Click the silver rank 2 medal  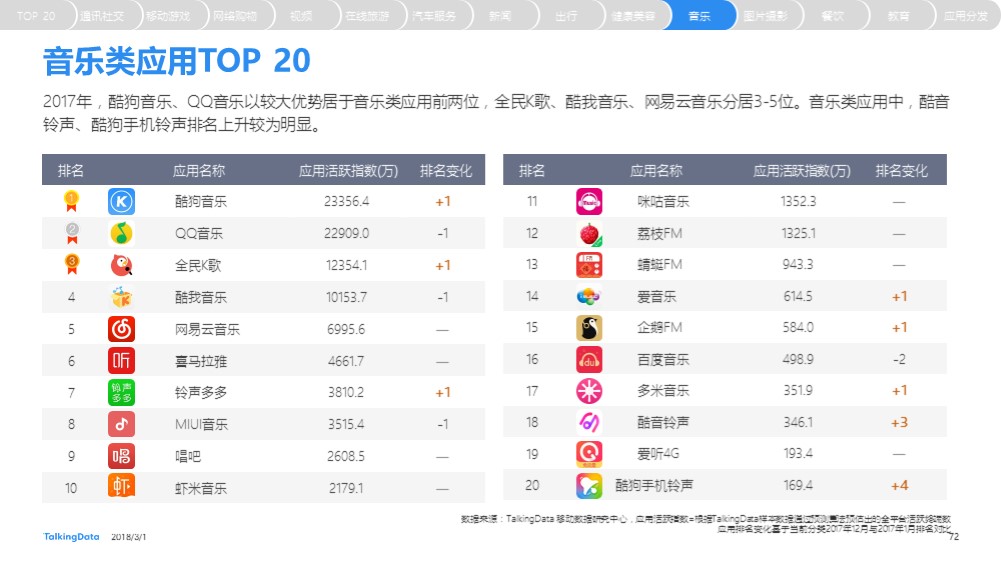(72, 234)
